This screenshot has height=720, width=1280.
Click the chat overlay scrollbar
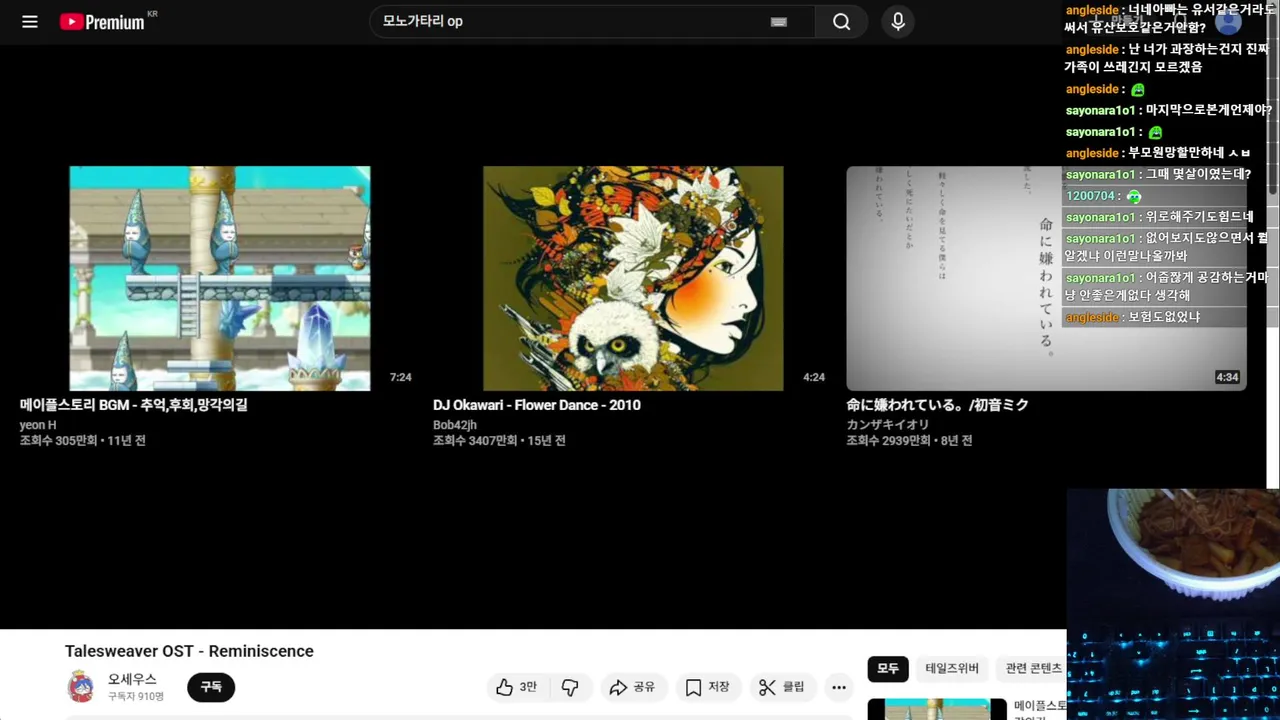tap(1273, 98)
